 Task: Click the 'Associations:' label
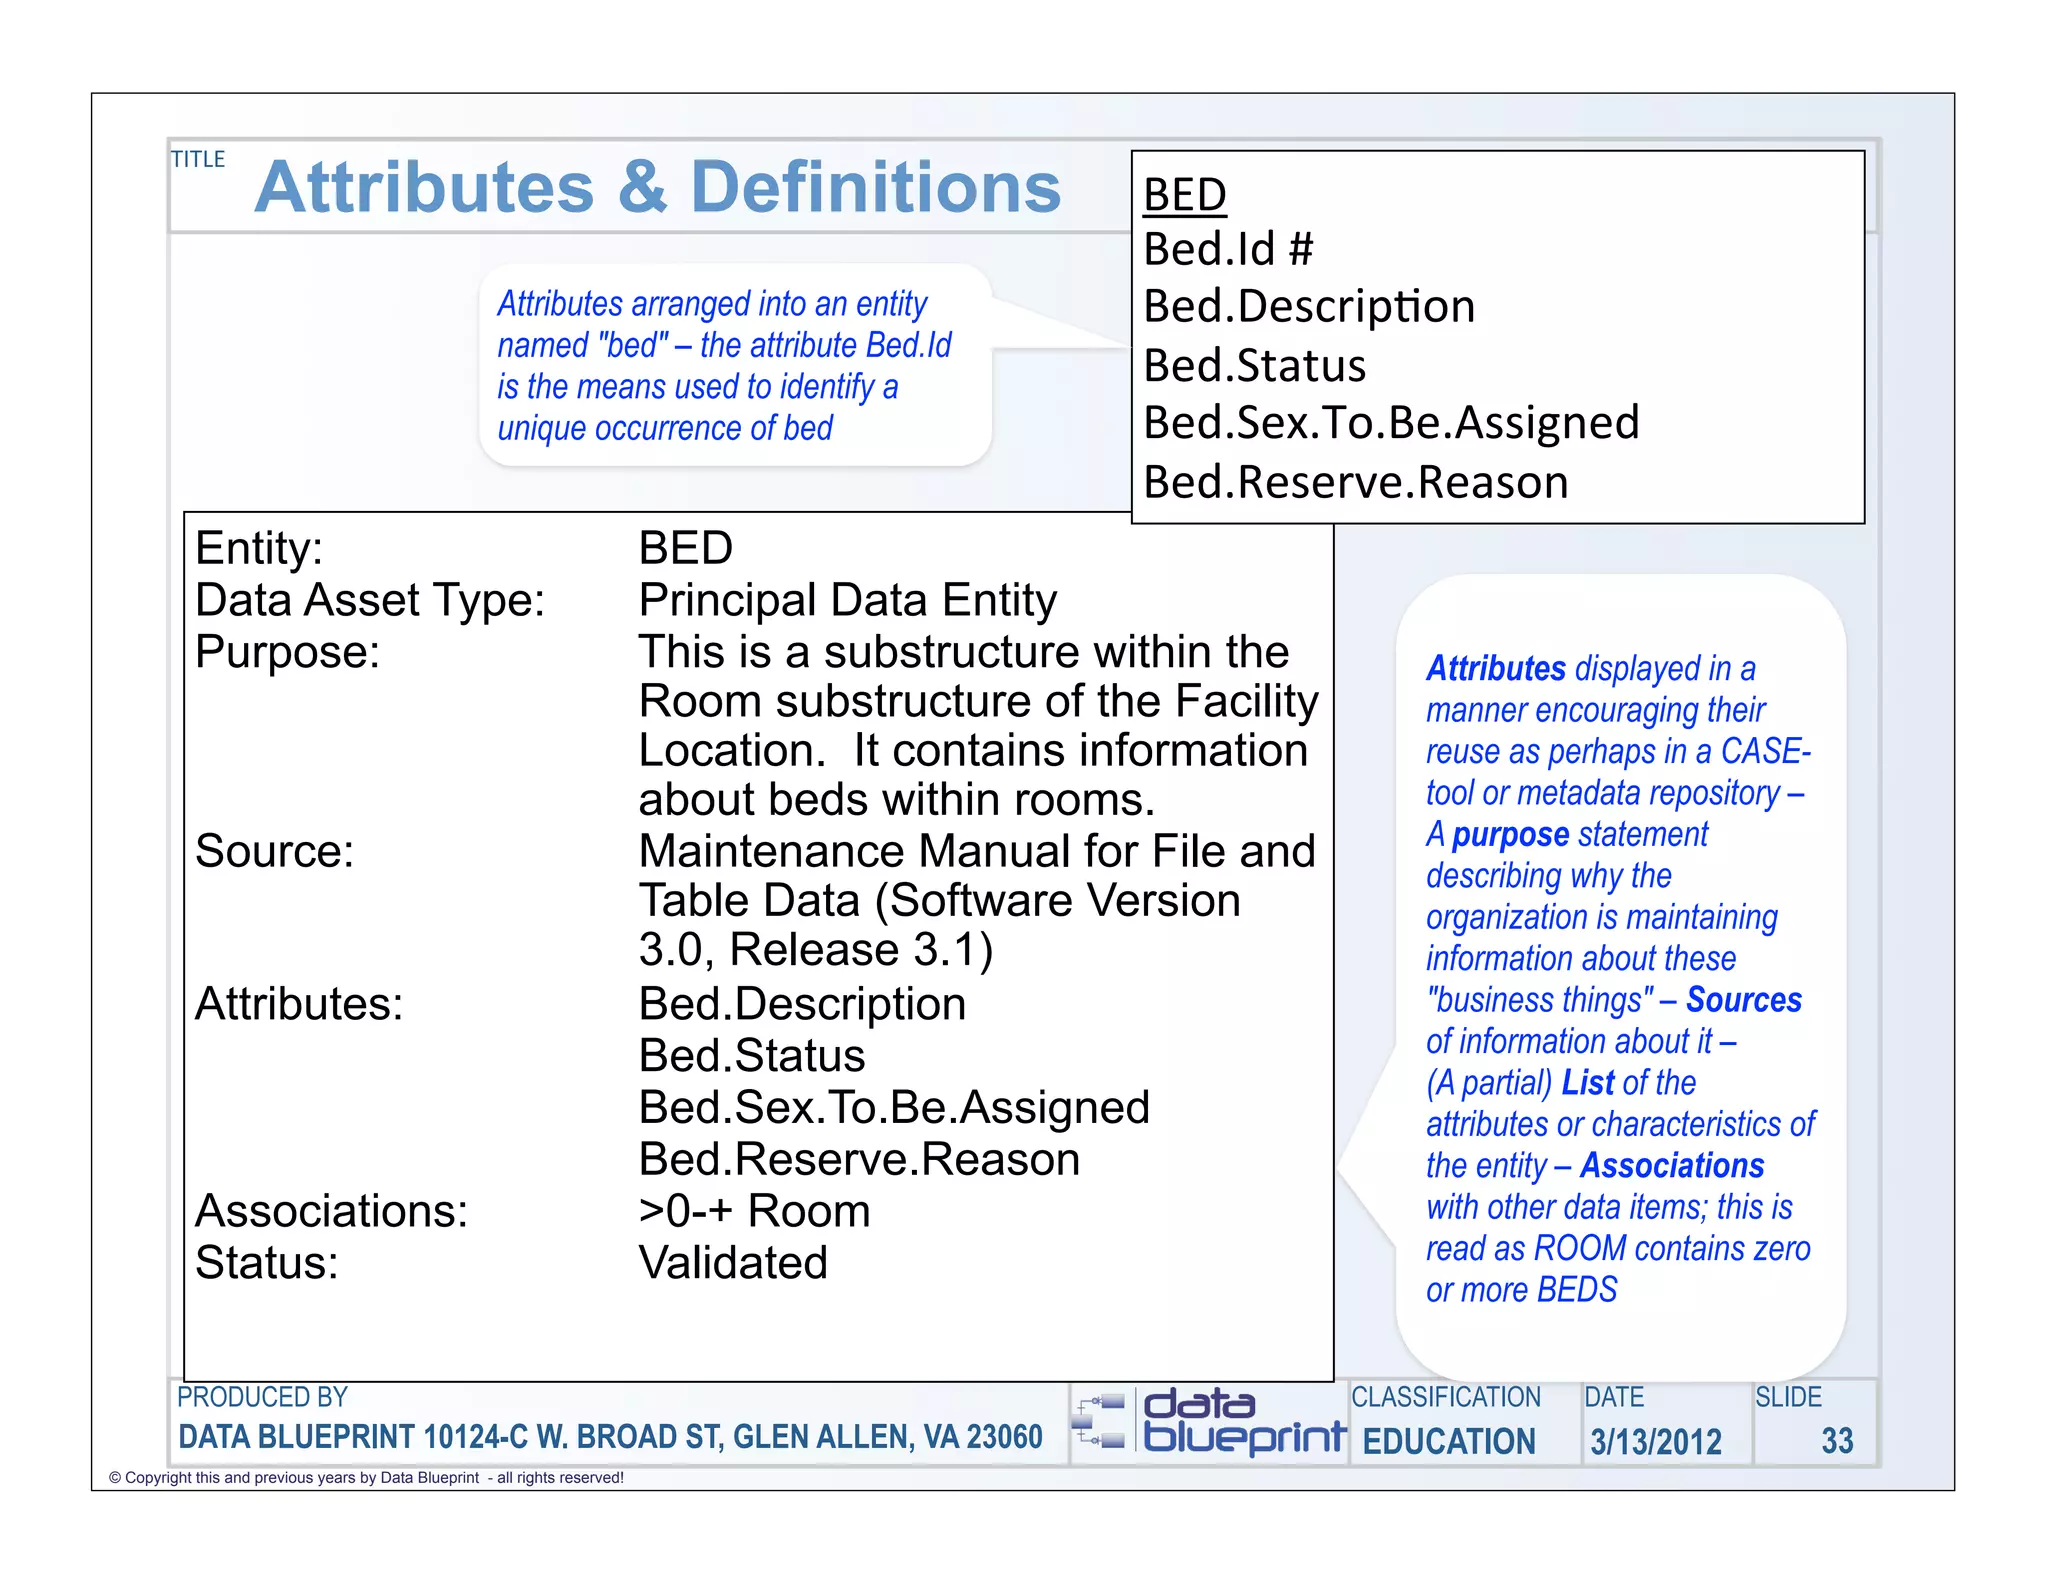click(x=331, y=1211)
